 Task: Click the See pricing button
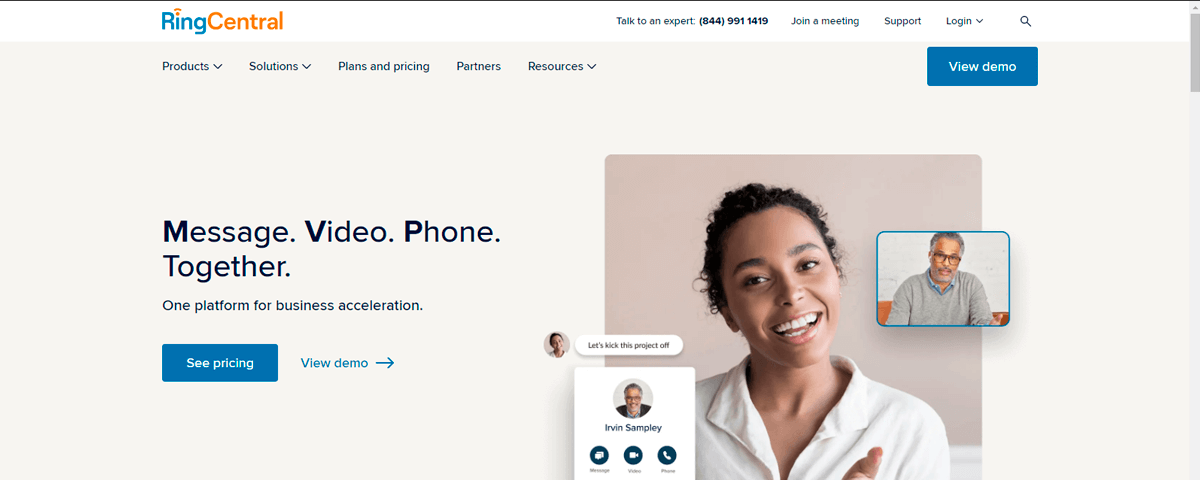[x=220, y=363]
